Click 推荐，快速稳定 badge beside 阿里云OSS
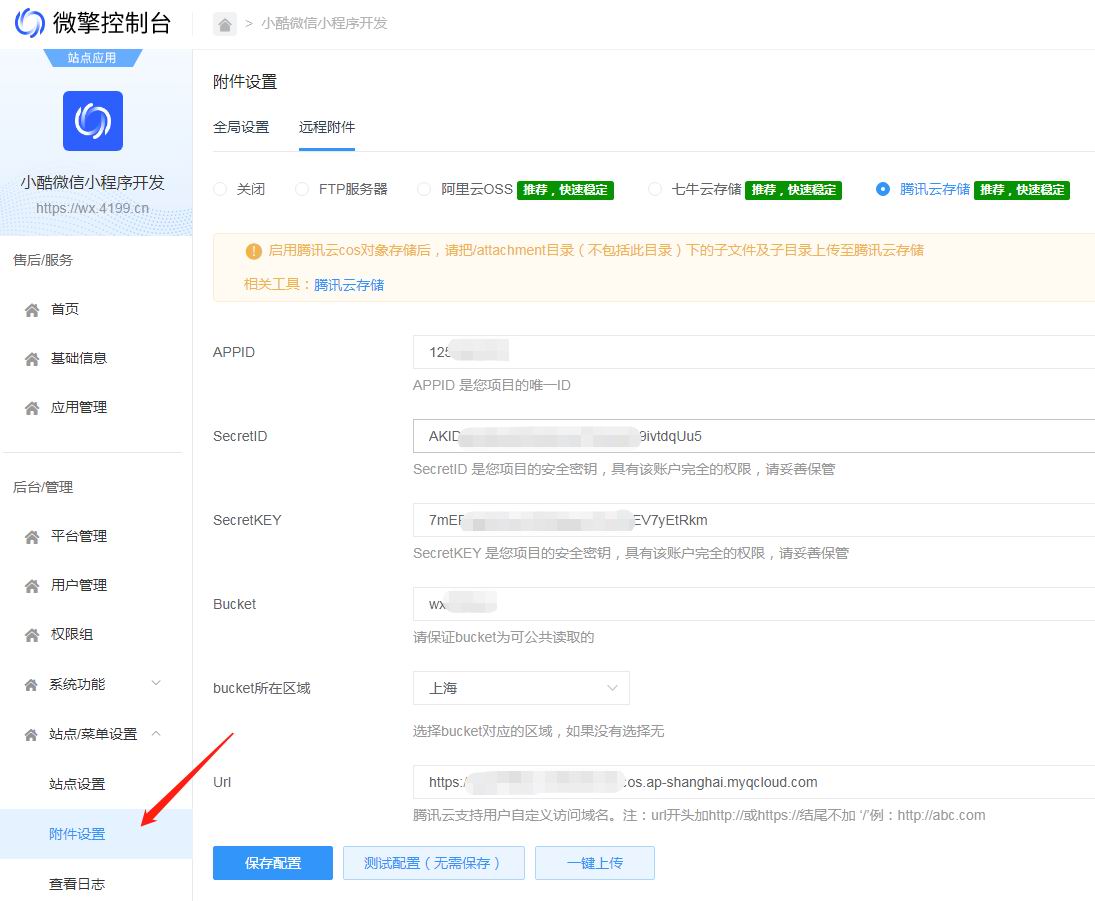The width and height of the screenshot is (1095, 901). coord(565,190)
